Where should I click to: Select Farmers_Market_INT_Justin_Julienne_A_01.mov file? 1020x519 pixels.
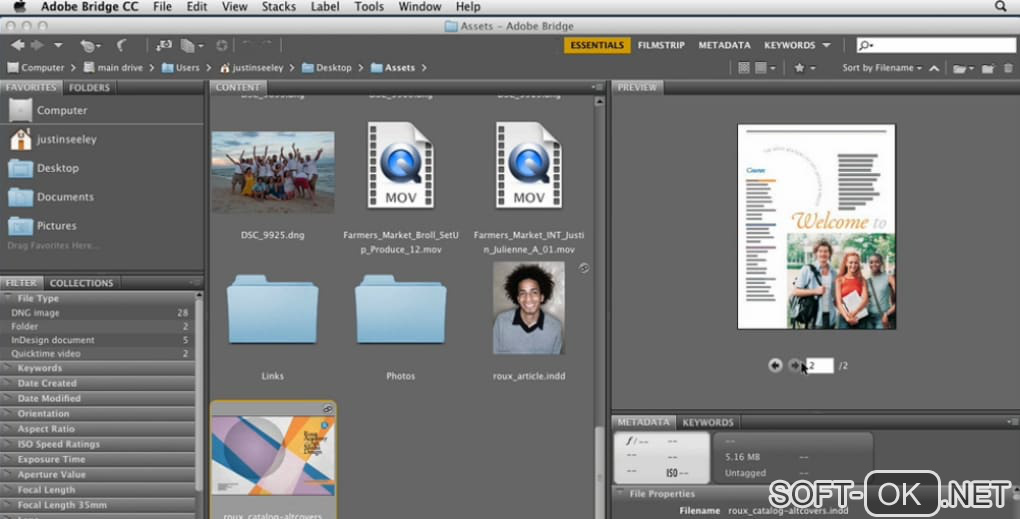[x=529, y=166]
